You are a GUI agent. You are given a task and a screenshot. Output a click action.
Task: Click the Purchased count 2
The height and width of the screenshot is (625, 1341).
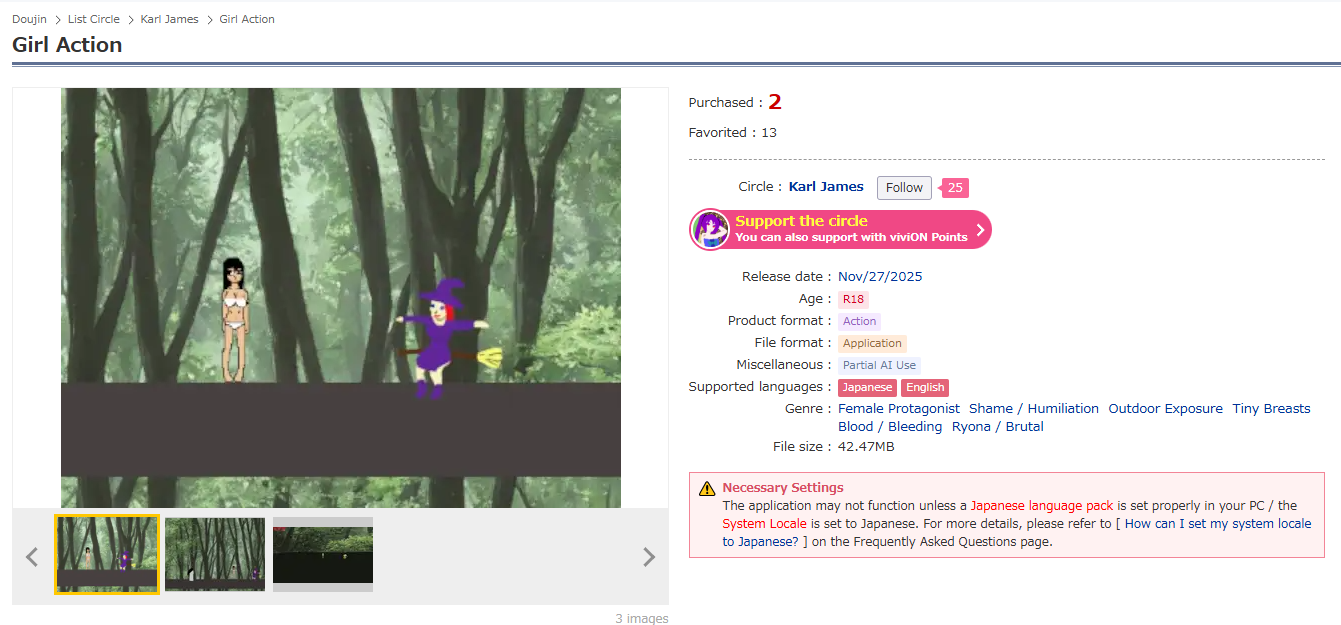775,102
